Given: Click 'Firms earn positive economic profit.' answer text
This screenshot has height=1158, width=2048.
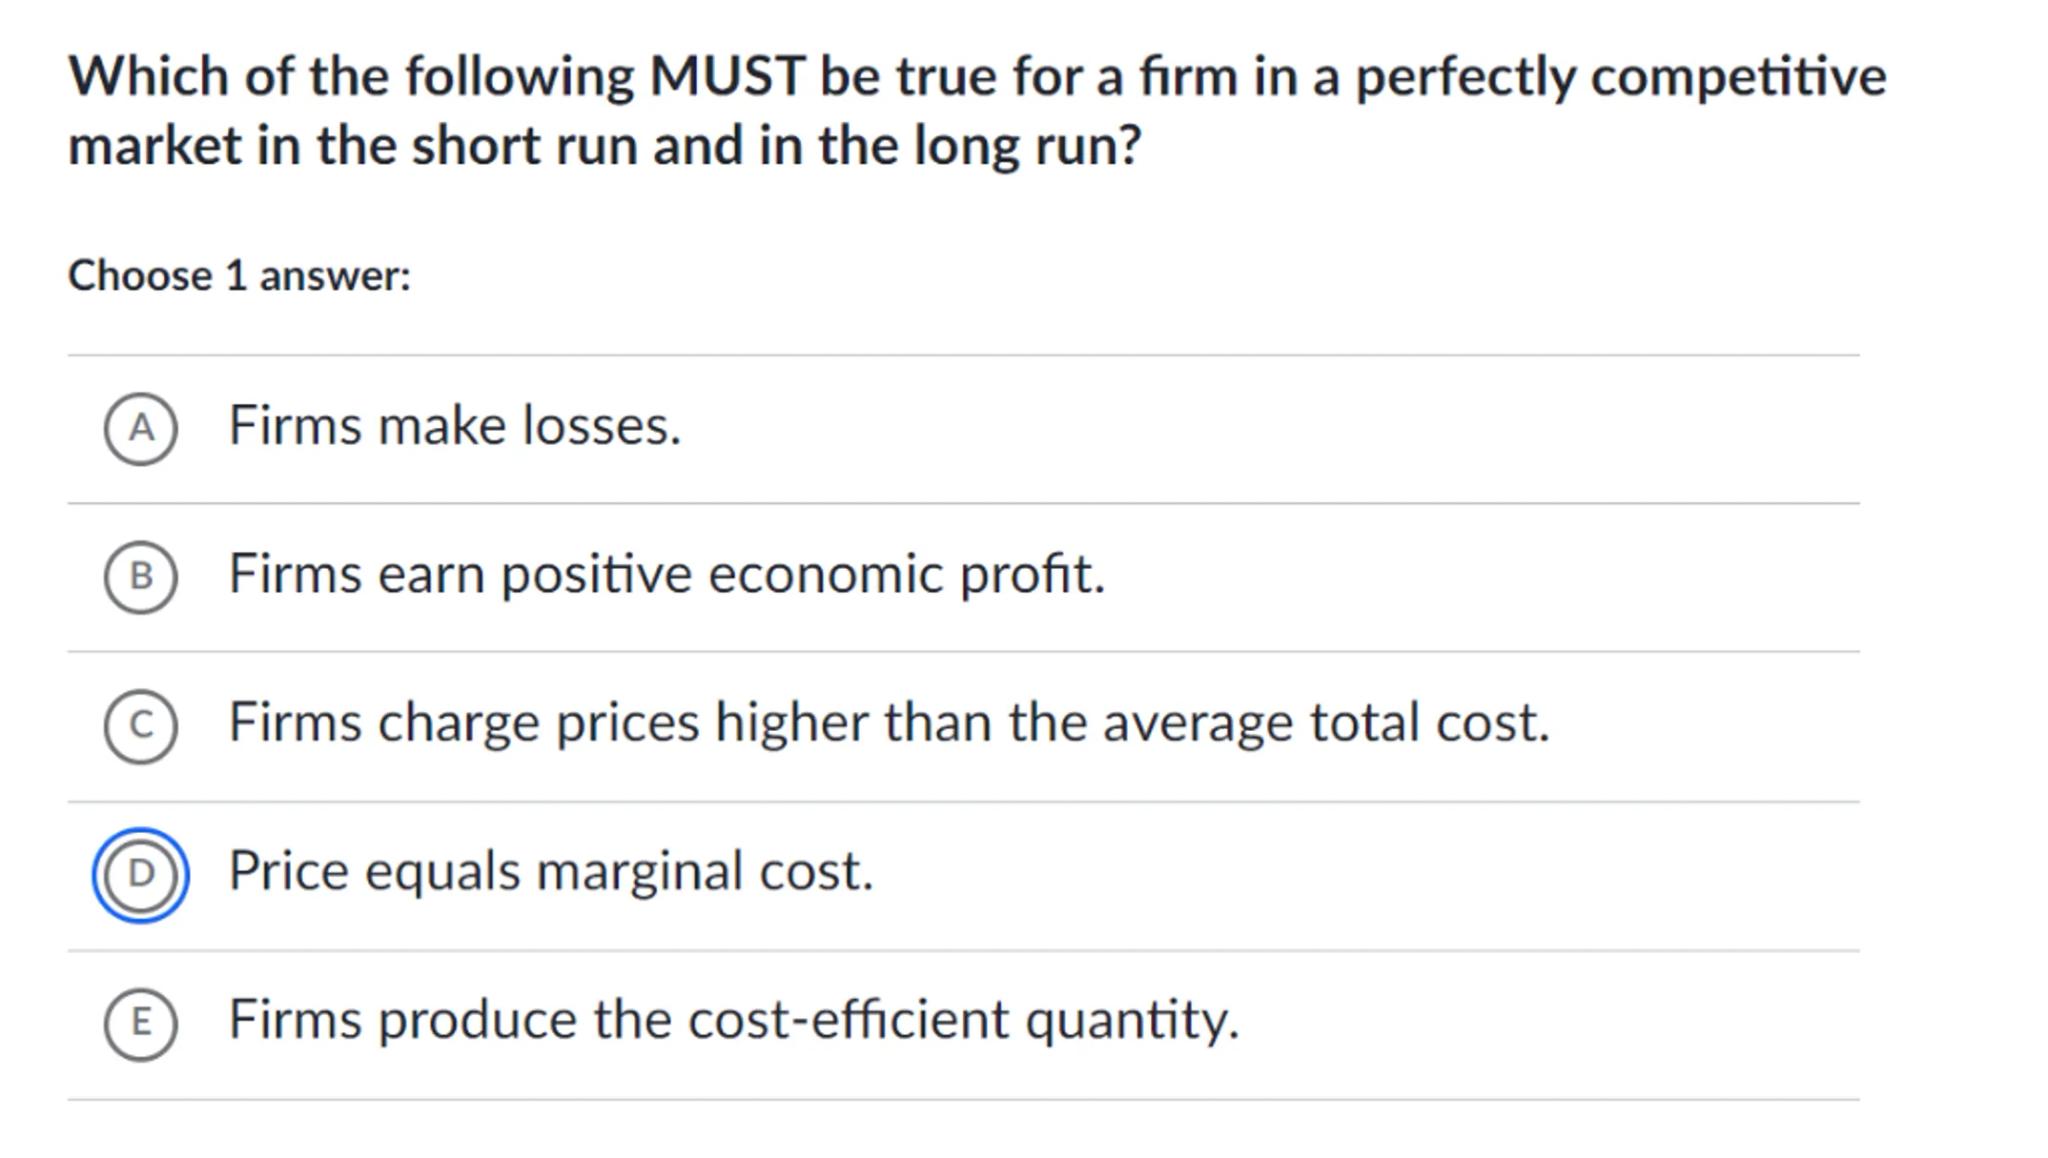Looking at the screenshot, I should click(666, 575).
